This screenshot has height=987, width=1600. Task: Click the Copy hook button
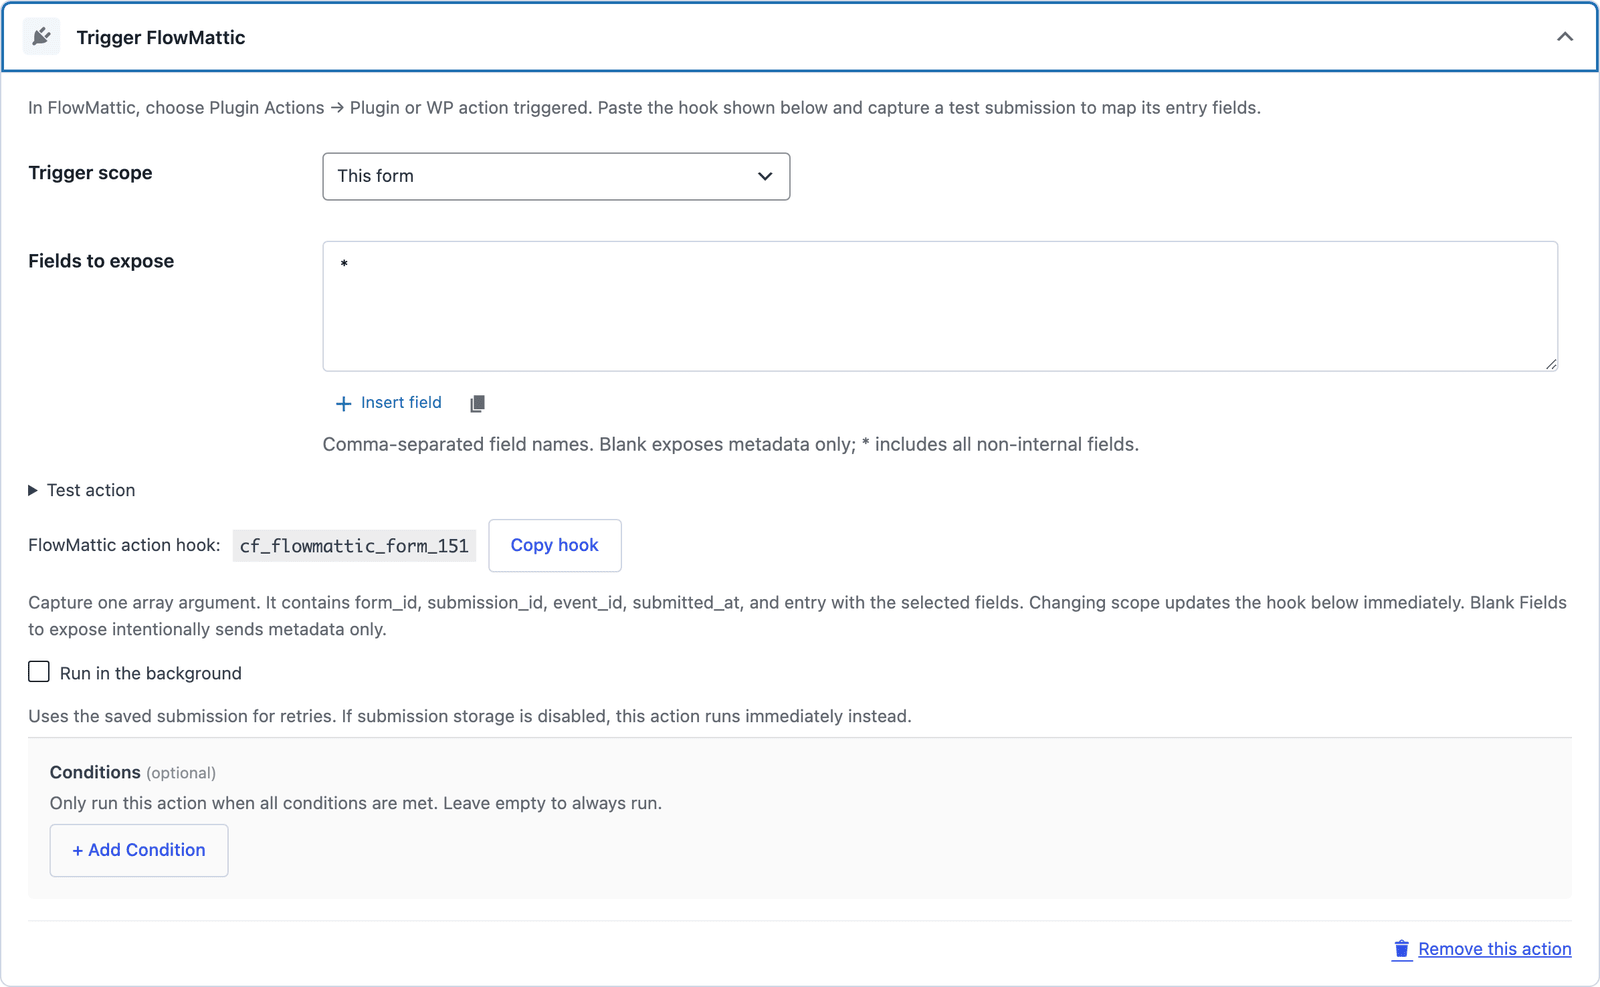click(555, 545)
